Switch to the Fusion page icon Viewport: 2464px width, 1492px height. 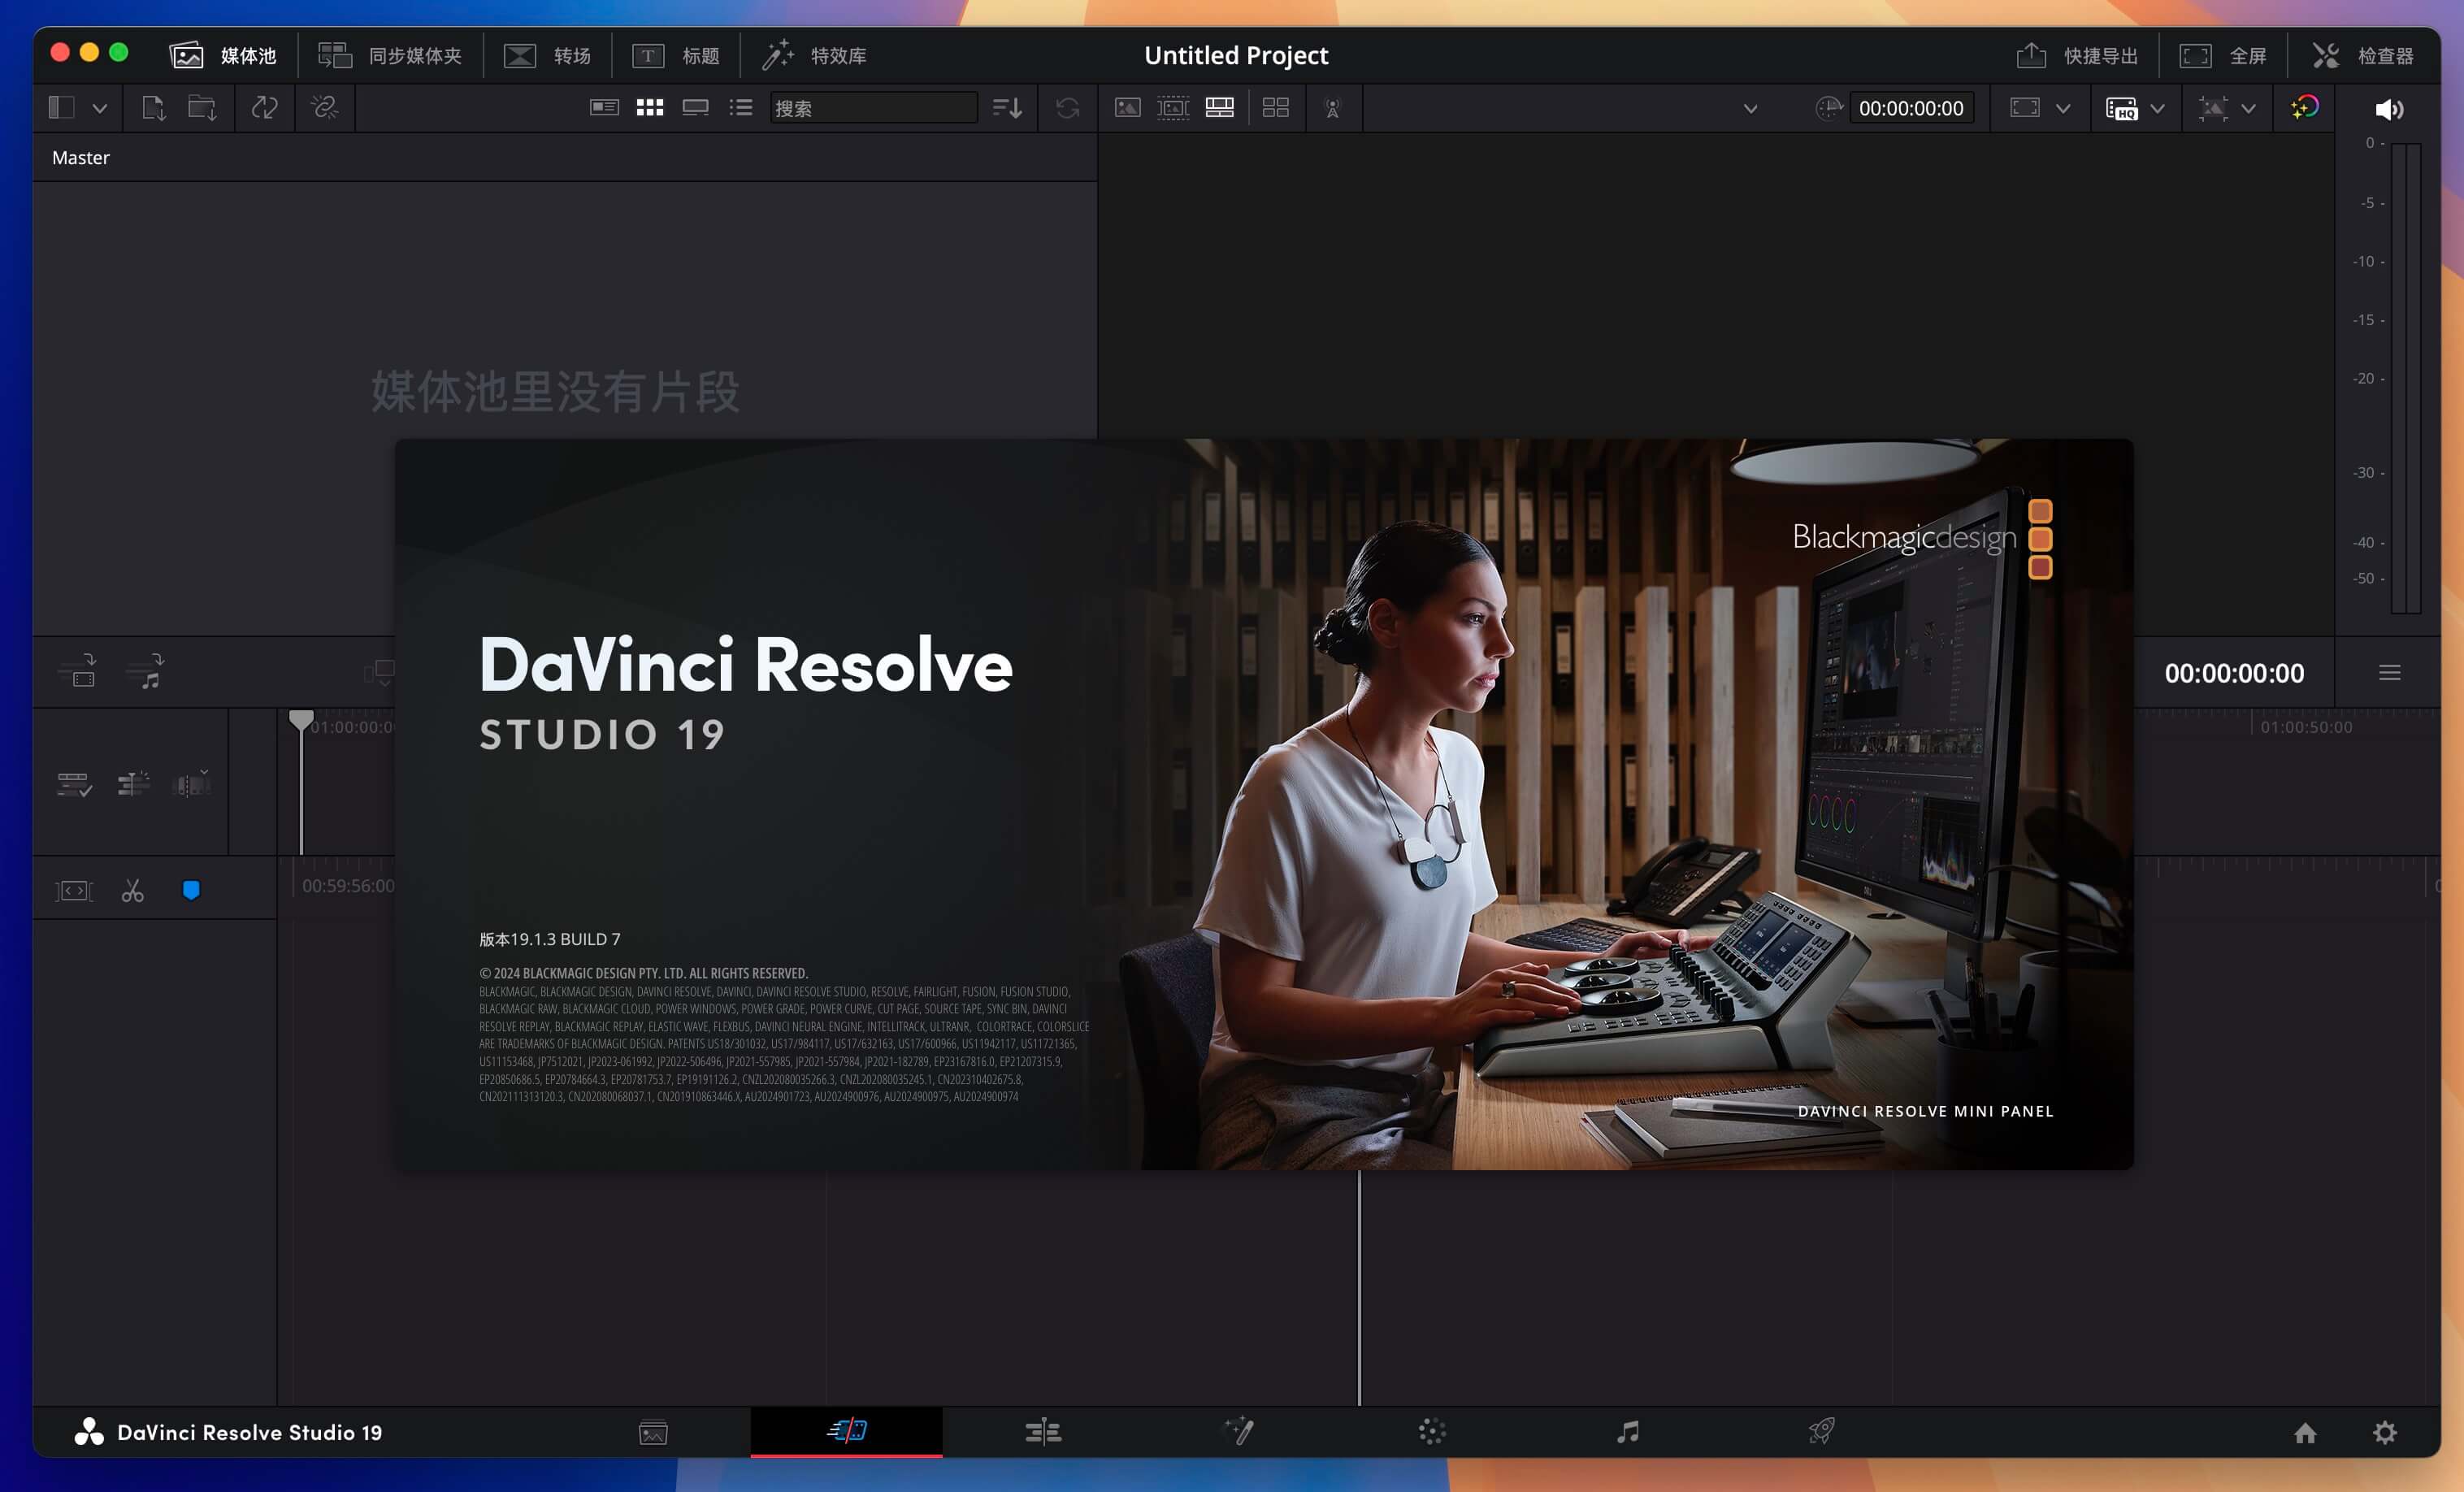tap(1239, 1431)
